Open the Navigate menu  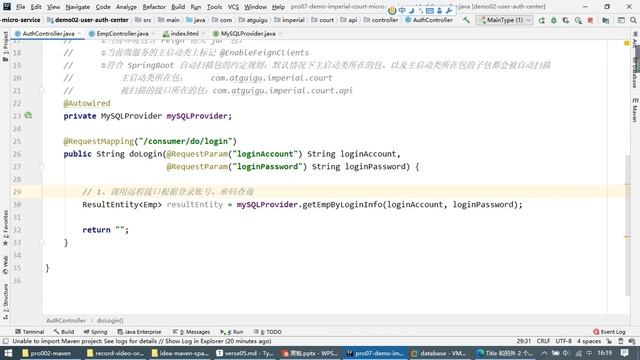pyautogui.click(x=78, y=7)
